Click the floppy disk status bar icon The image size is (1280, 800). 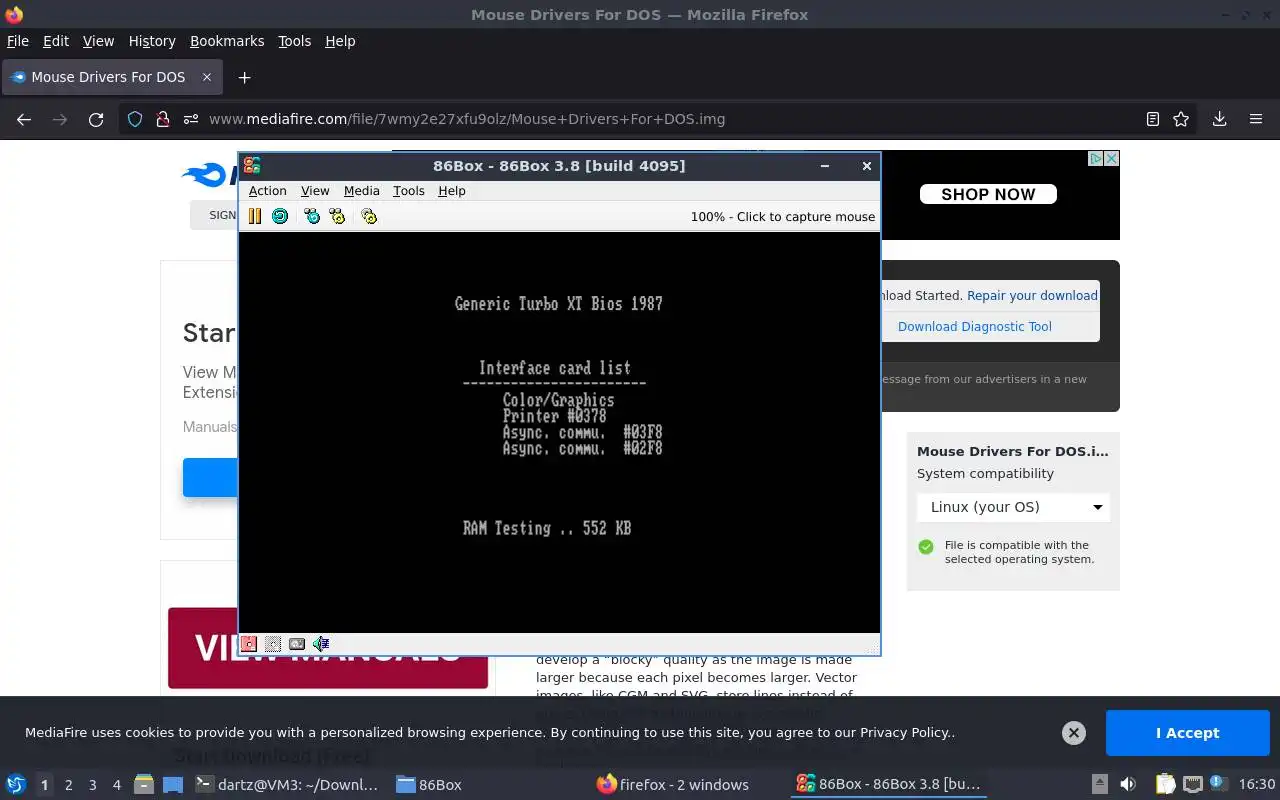(249, 644)
